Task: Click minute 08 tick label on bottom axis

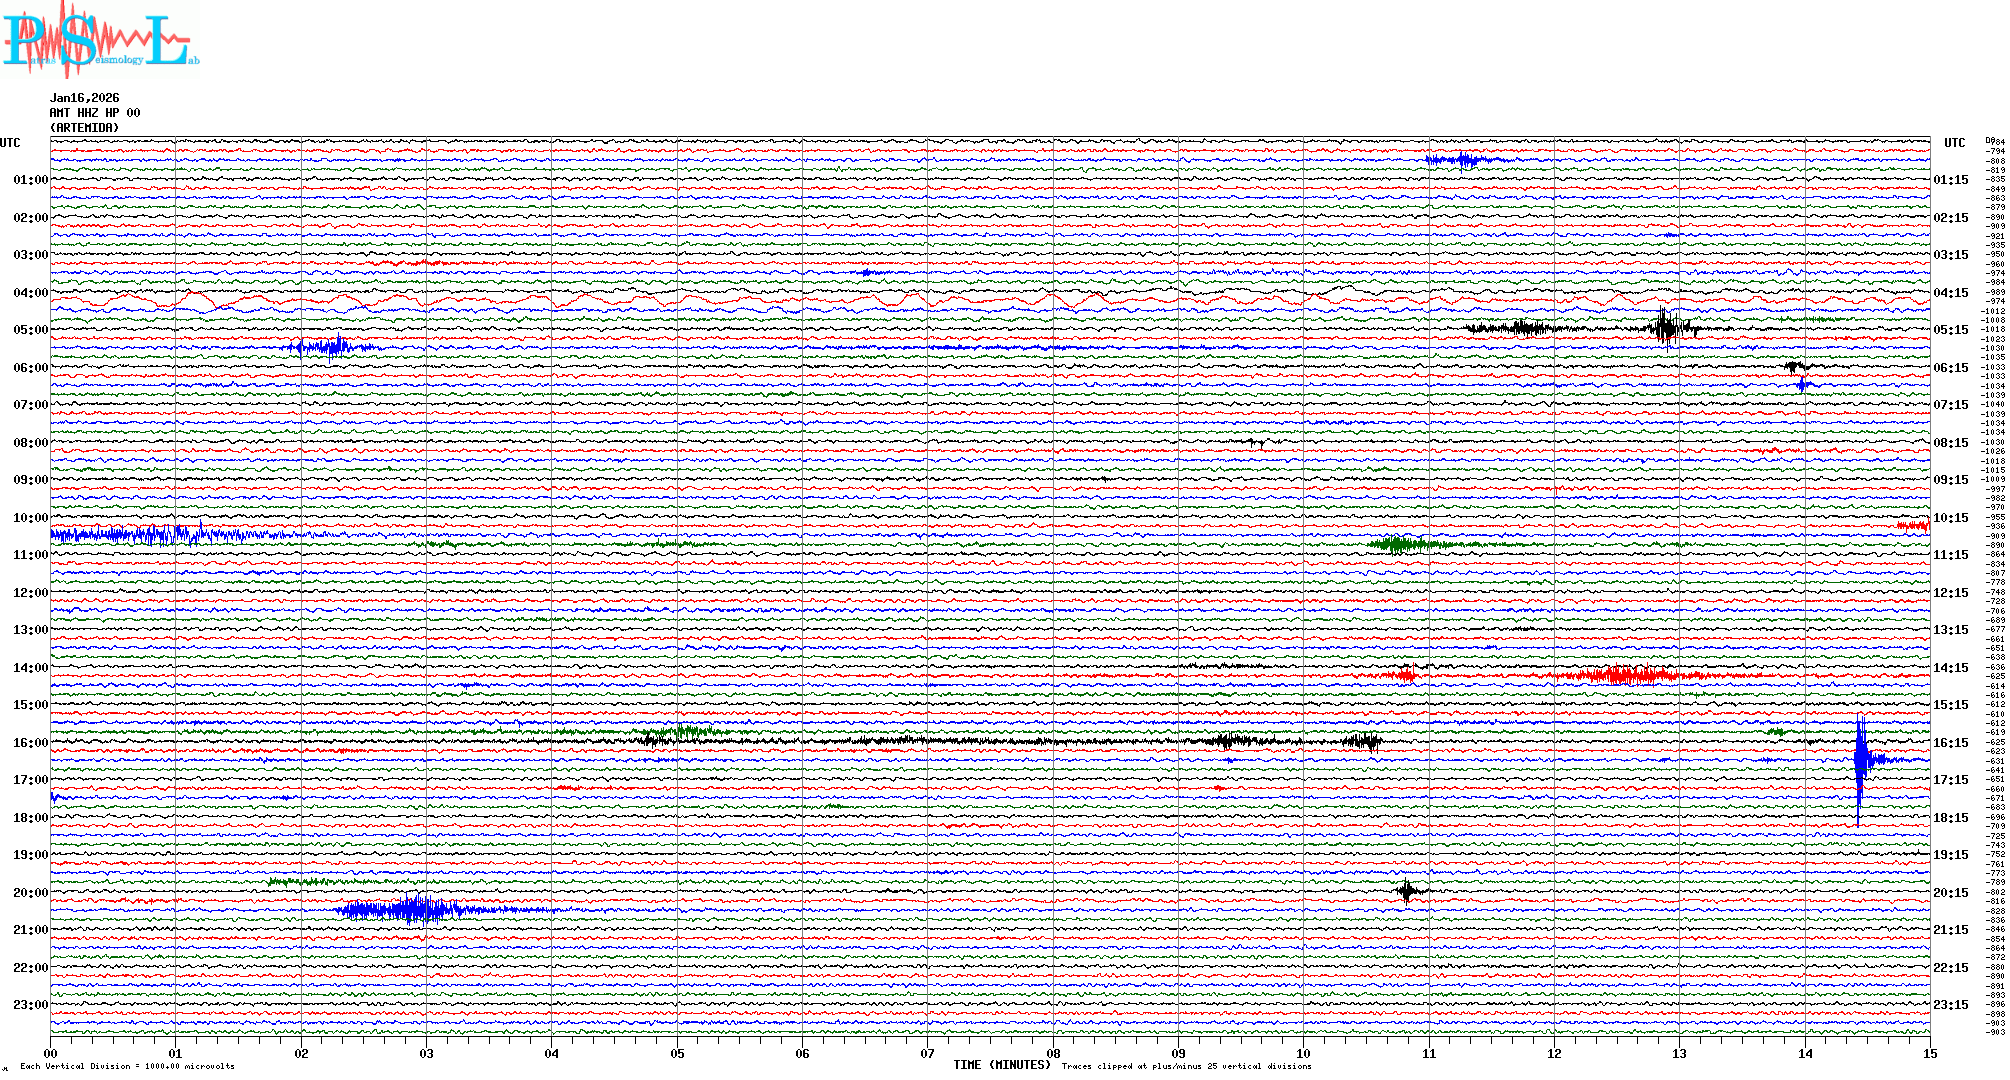Action: click(1053, 1053)
